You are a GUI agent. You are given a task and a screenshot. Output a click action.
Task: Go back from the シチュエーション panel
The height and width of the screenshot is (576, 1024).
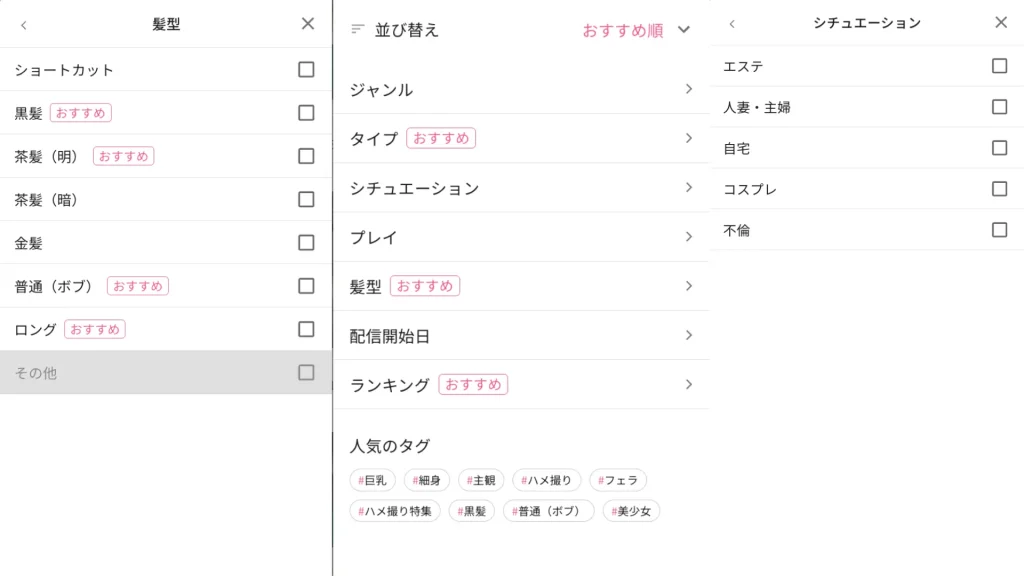pos(732,23)
